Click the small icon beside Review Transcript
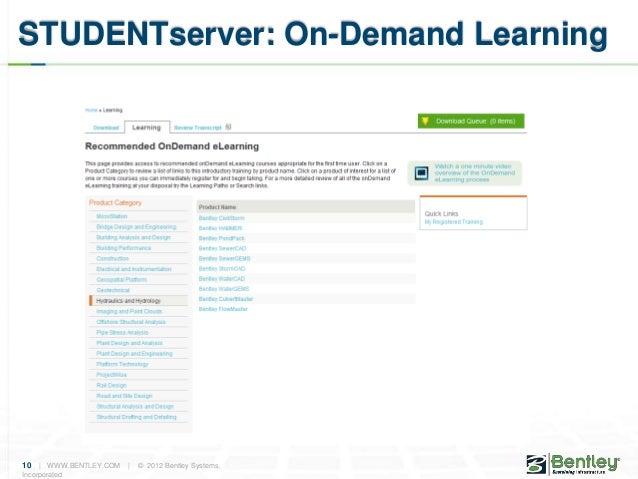Image resolution: width=638 pixels, height=479 pixels. point(228,127)
